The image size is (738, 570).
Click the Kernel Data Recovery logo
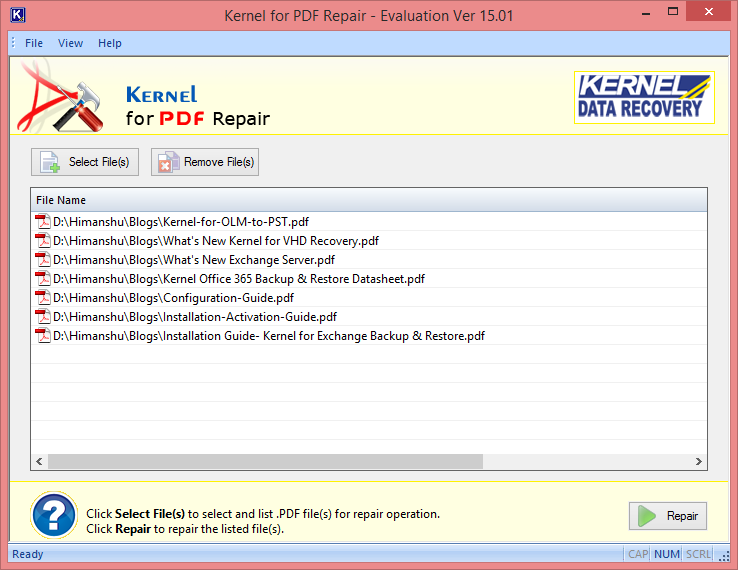click(x=644, y=97)
